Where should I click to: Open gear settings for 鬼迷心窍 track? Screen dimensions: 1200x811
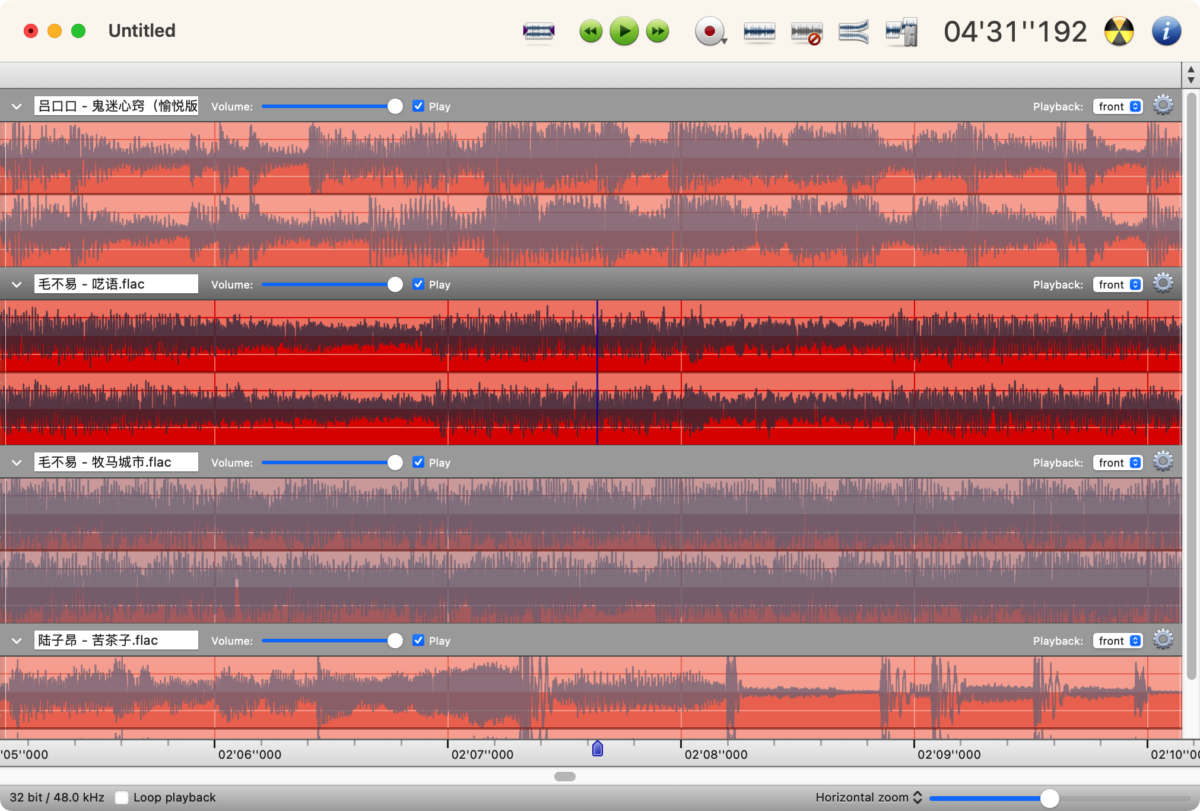tap(1163, 105)
